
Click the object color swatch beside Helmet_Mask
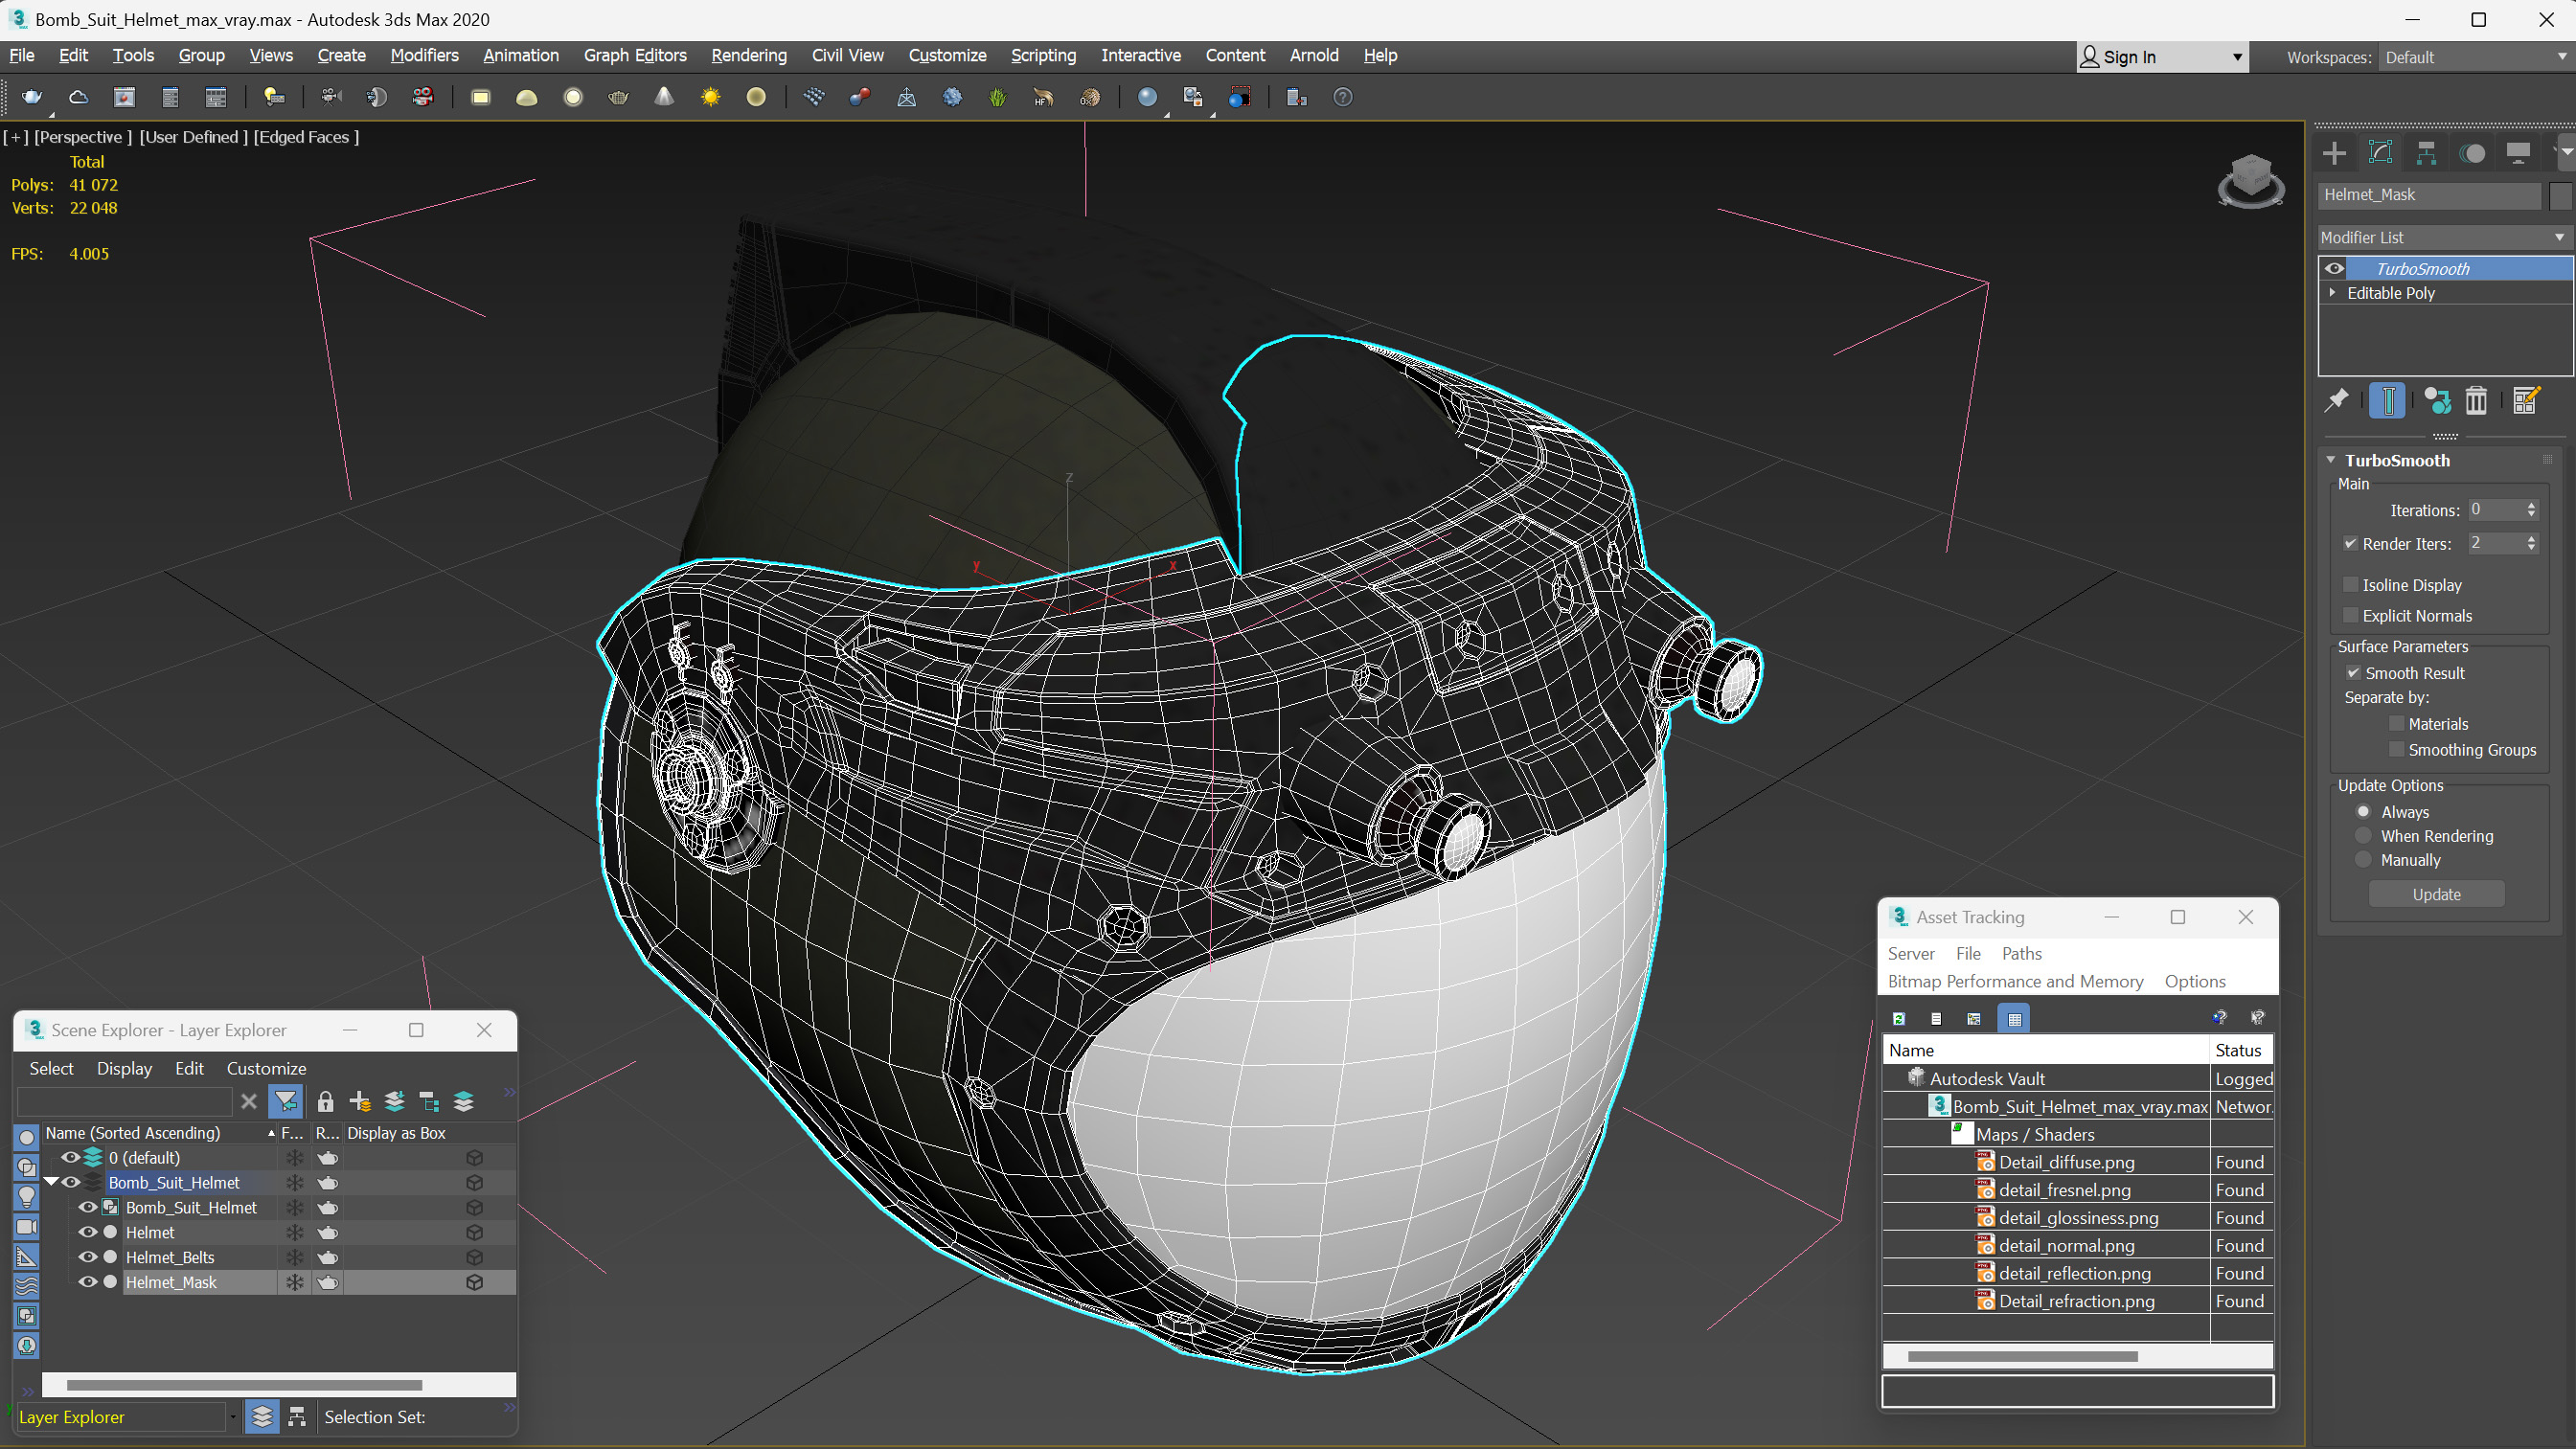coord(2559,195)
